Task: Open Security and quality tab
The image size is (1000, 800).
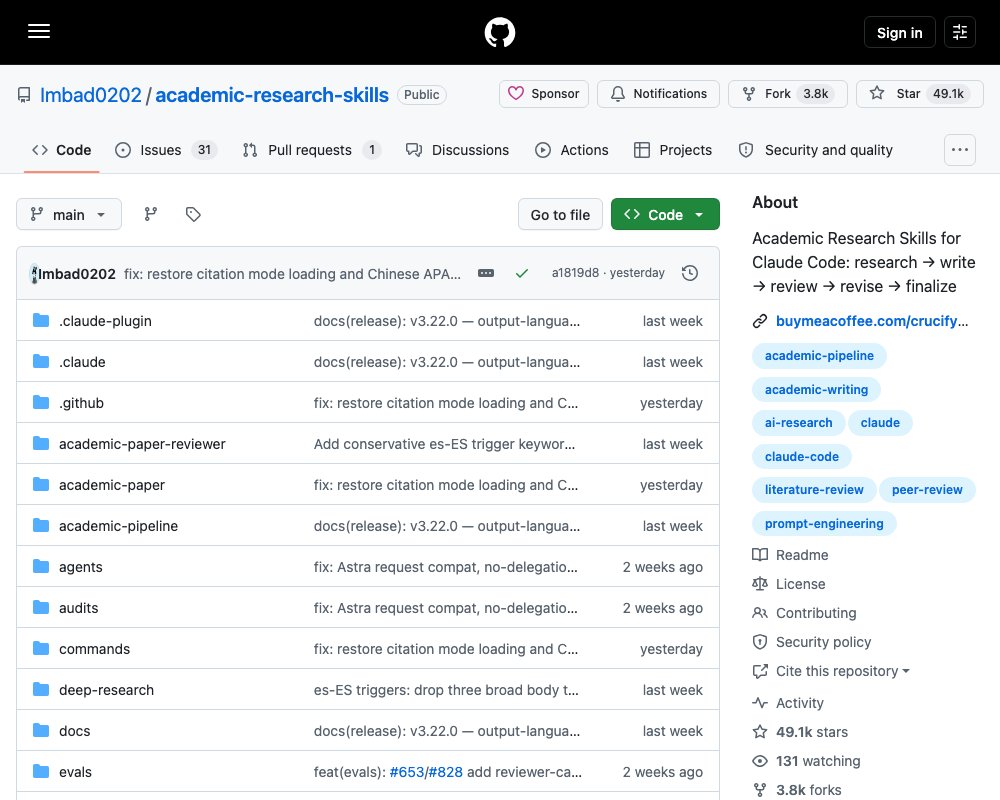Action: pyautogui.click(x=816, y=150)
